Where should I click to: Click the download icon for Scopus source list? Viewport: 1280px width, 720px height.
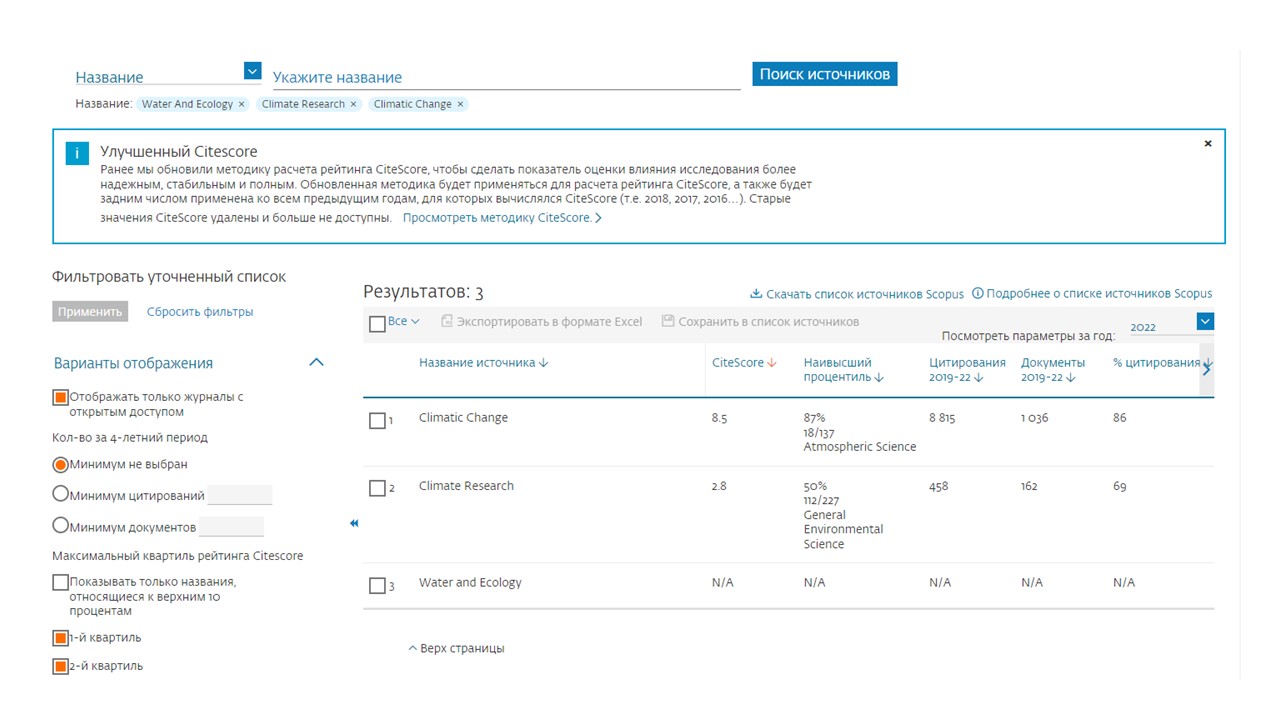click(756, 294)
